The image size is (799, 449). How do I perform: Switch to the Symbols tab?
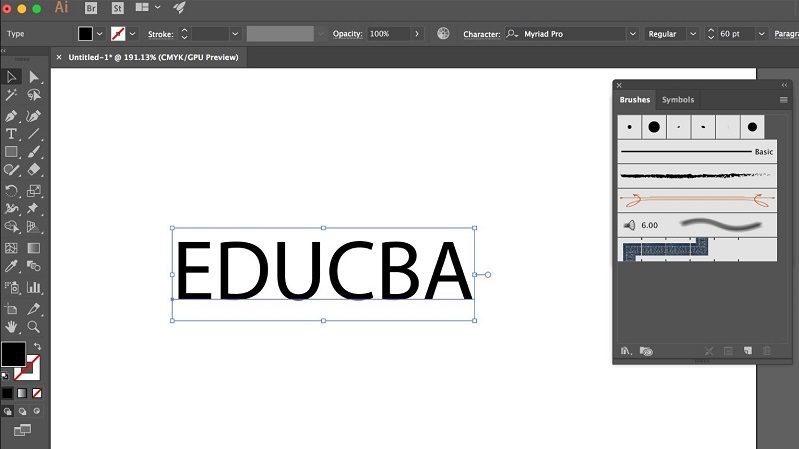(678, 100)
